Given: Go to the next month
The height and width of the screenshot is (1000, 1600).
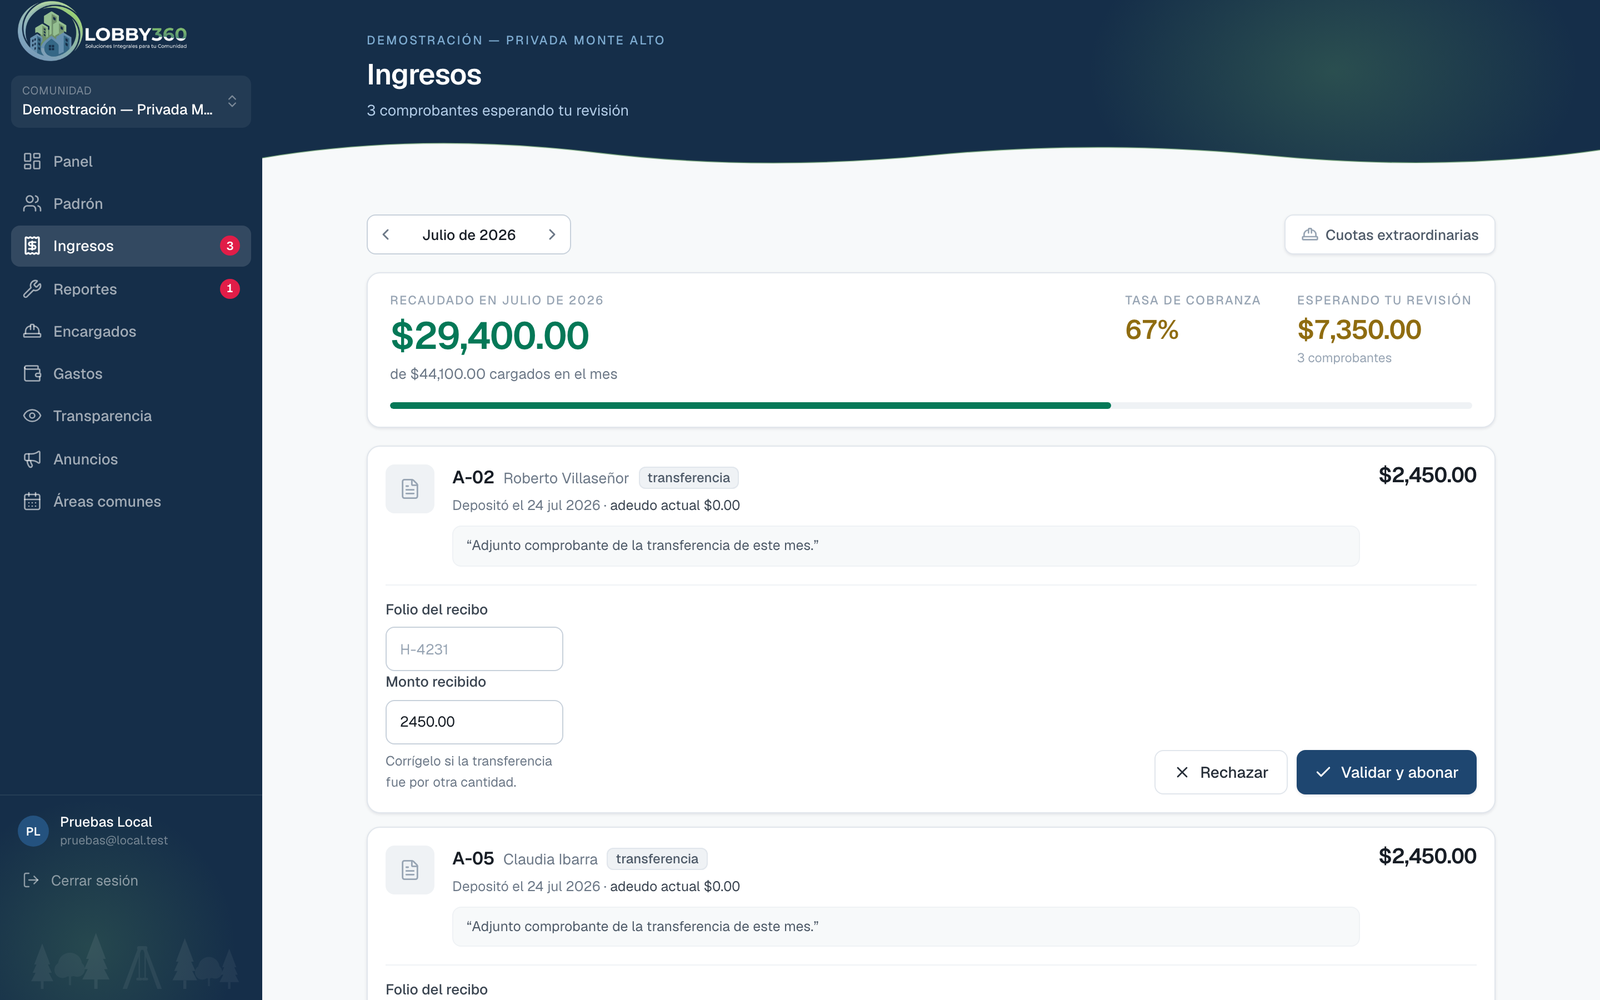Looking at the screenshot, I should coord(552,235).
